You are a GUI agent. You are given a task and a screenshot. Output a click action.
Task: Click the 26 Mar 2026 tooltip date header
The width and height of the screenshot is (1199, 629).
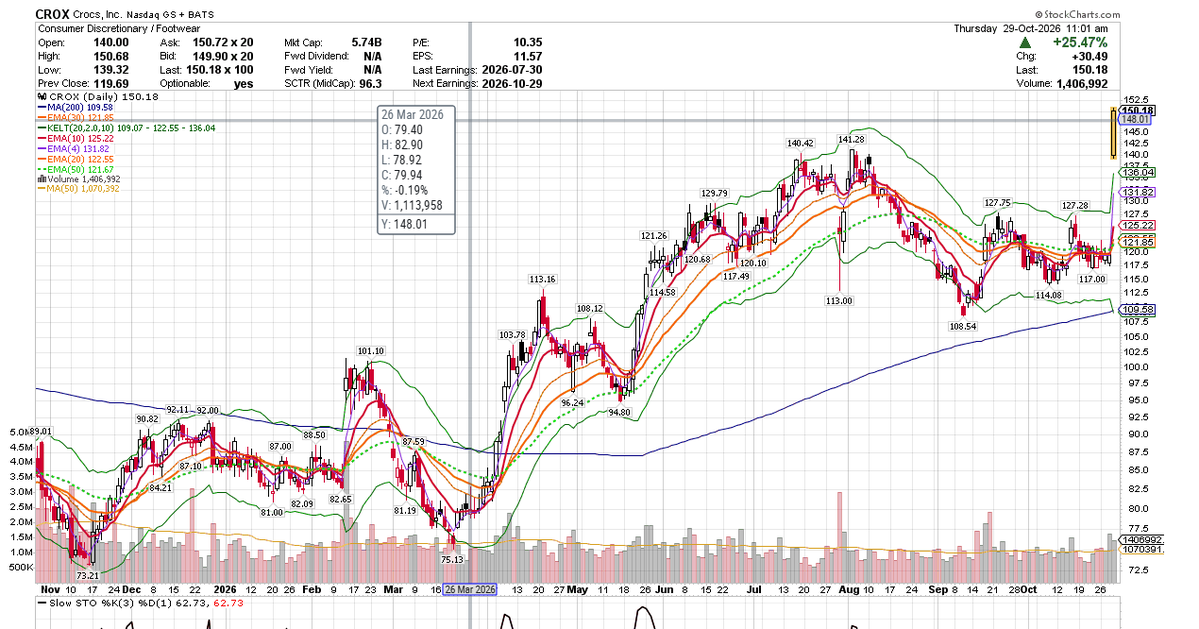coord(412,115)
